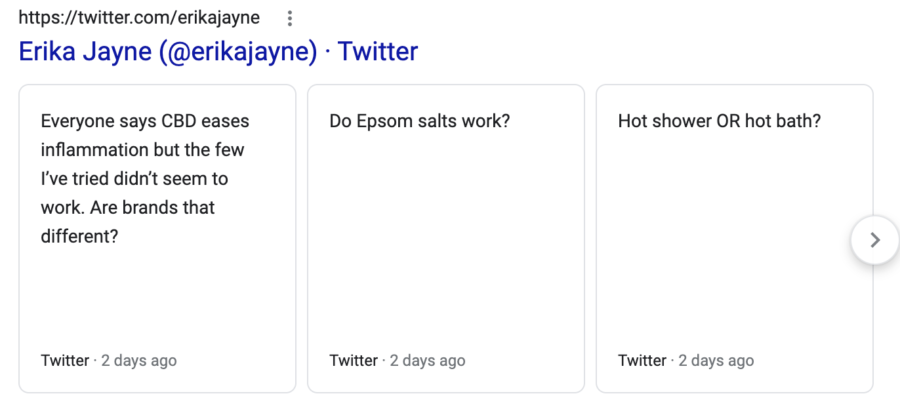Click Twitter source label on hot bath card

(642, 361)
